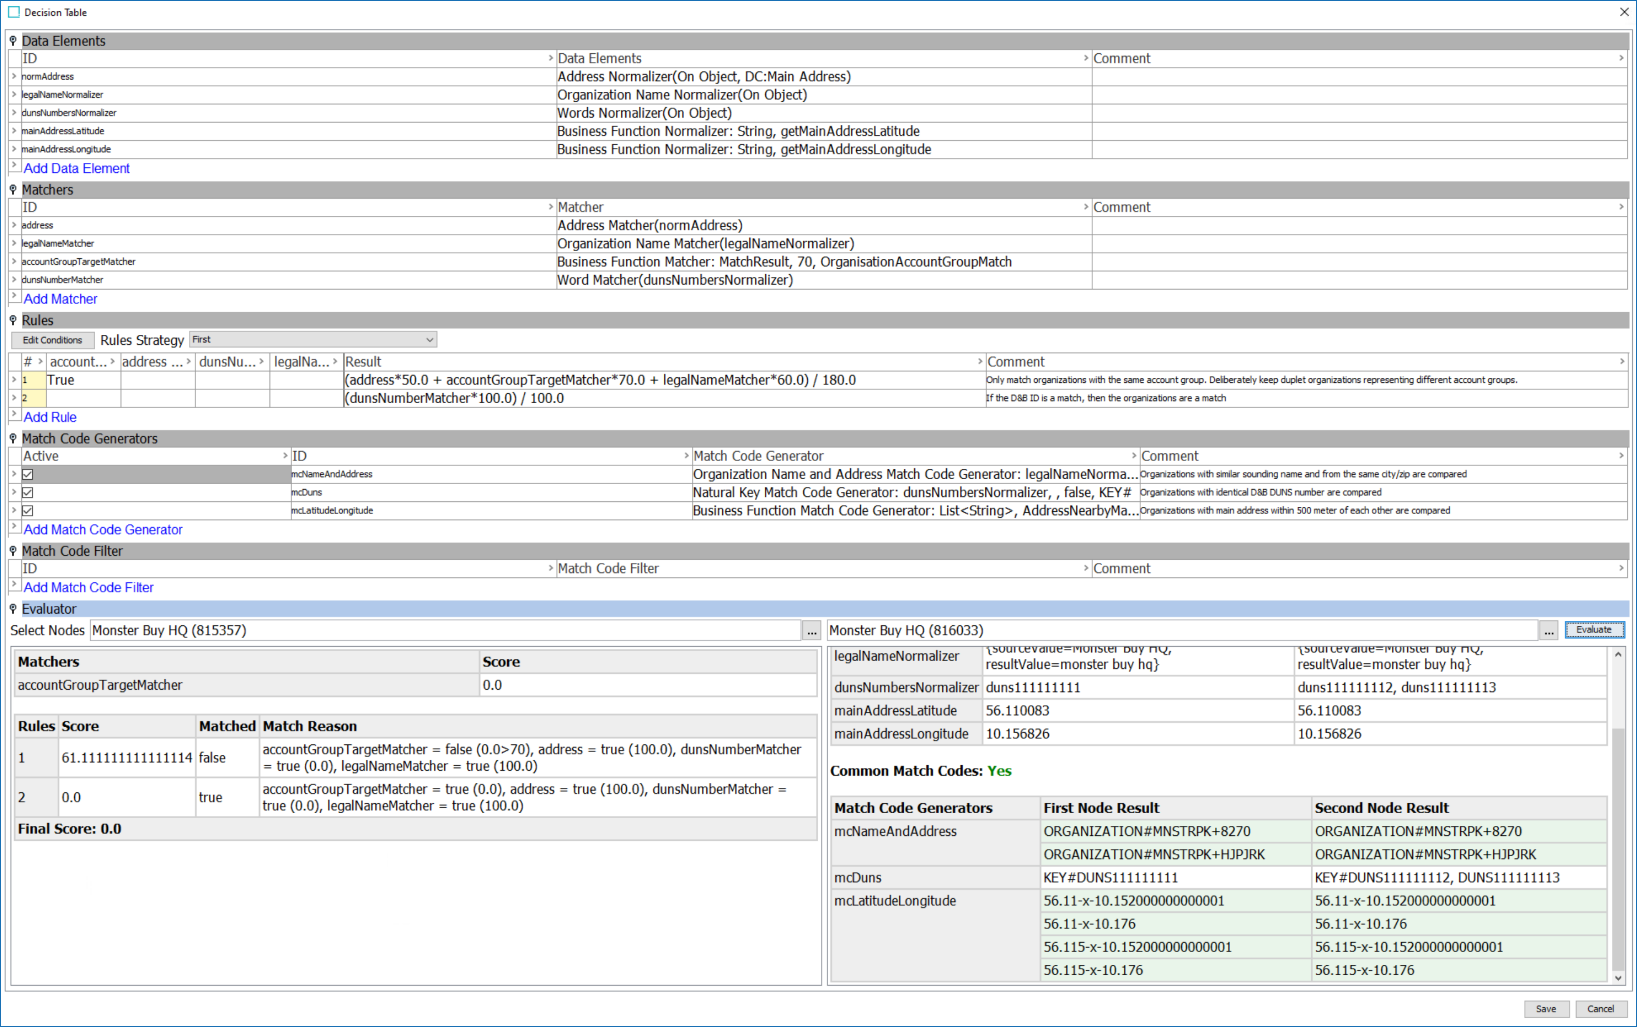Image resolution: width=1637 pixels, height=1027 pixels.
Task: Click the Edit Conditions button
Action: pyautogui.click(x=53, y=340)
